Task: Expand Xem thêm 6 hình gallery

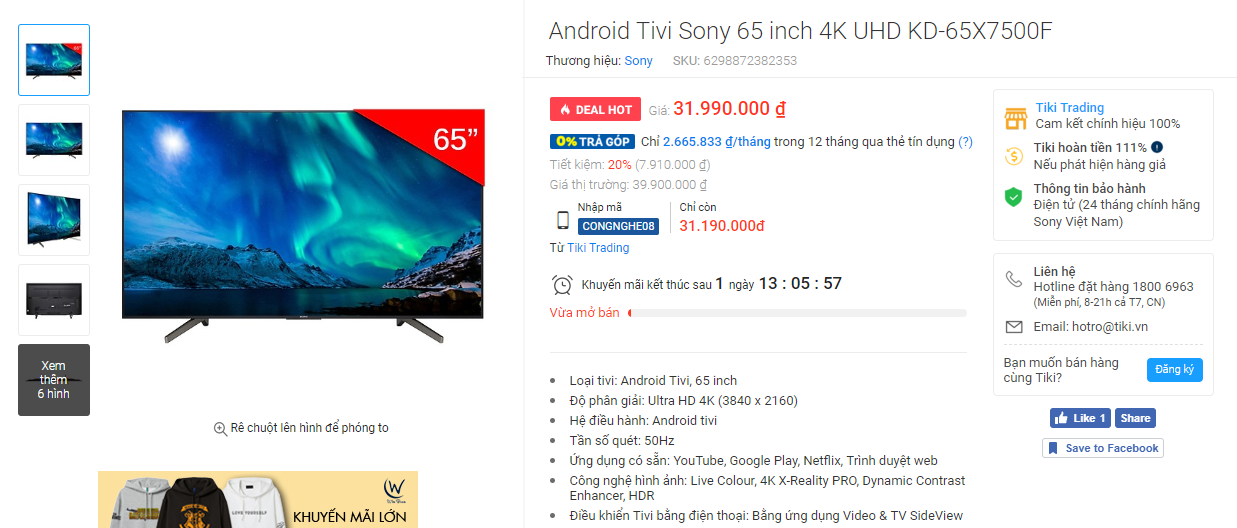Action: click(54, 380)
